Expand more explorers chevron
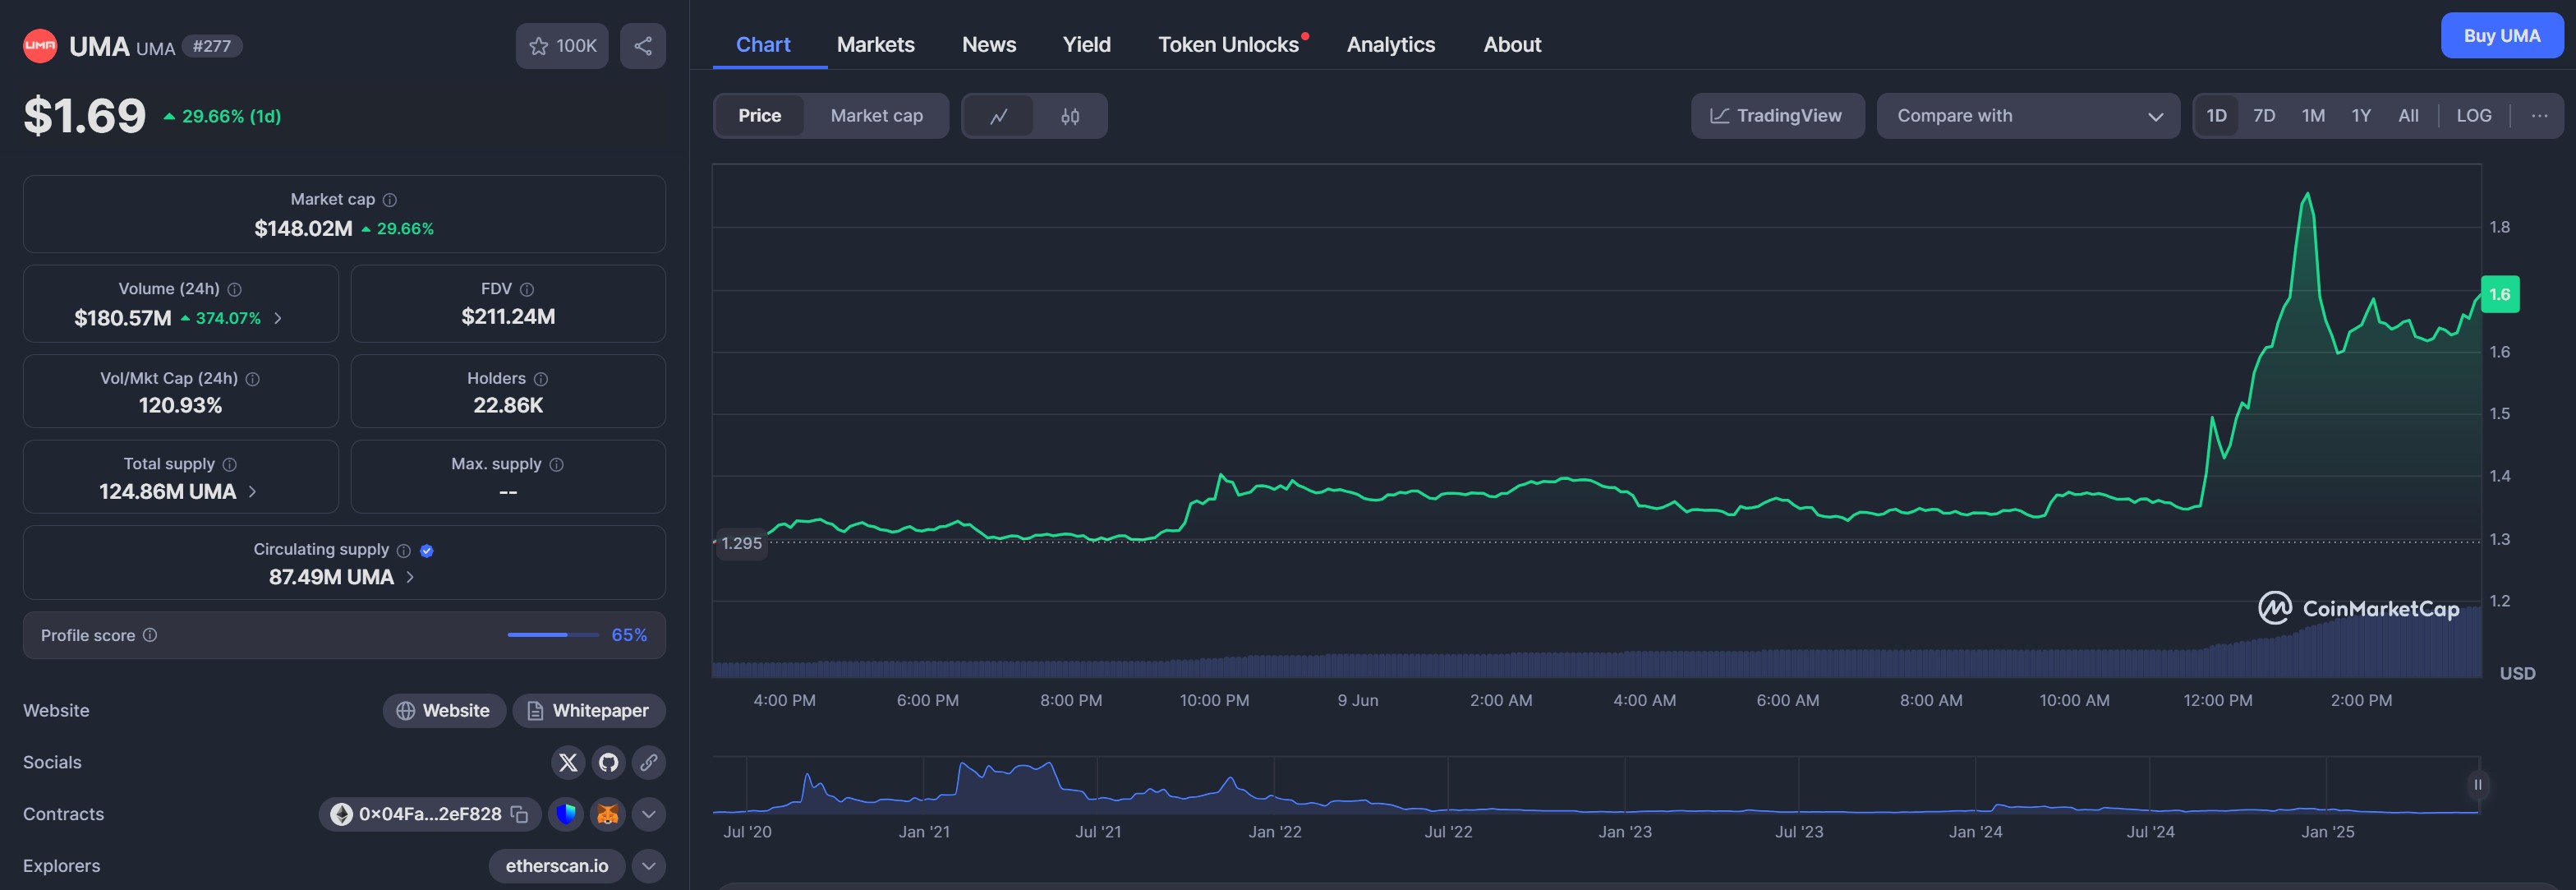This screenshot has width=2576, height=890. point(648,866)
